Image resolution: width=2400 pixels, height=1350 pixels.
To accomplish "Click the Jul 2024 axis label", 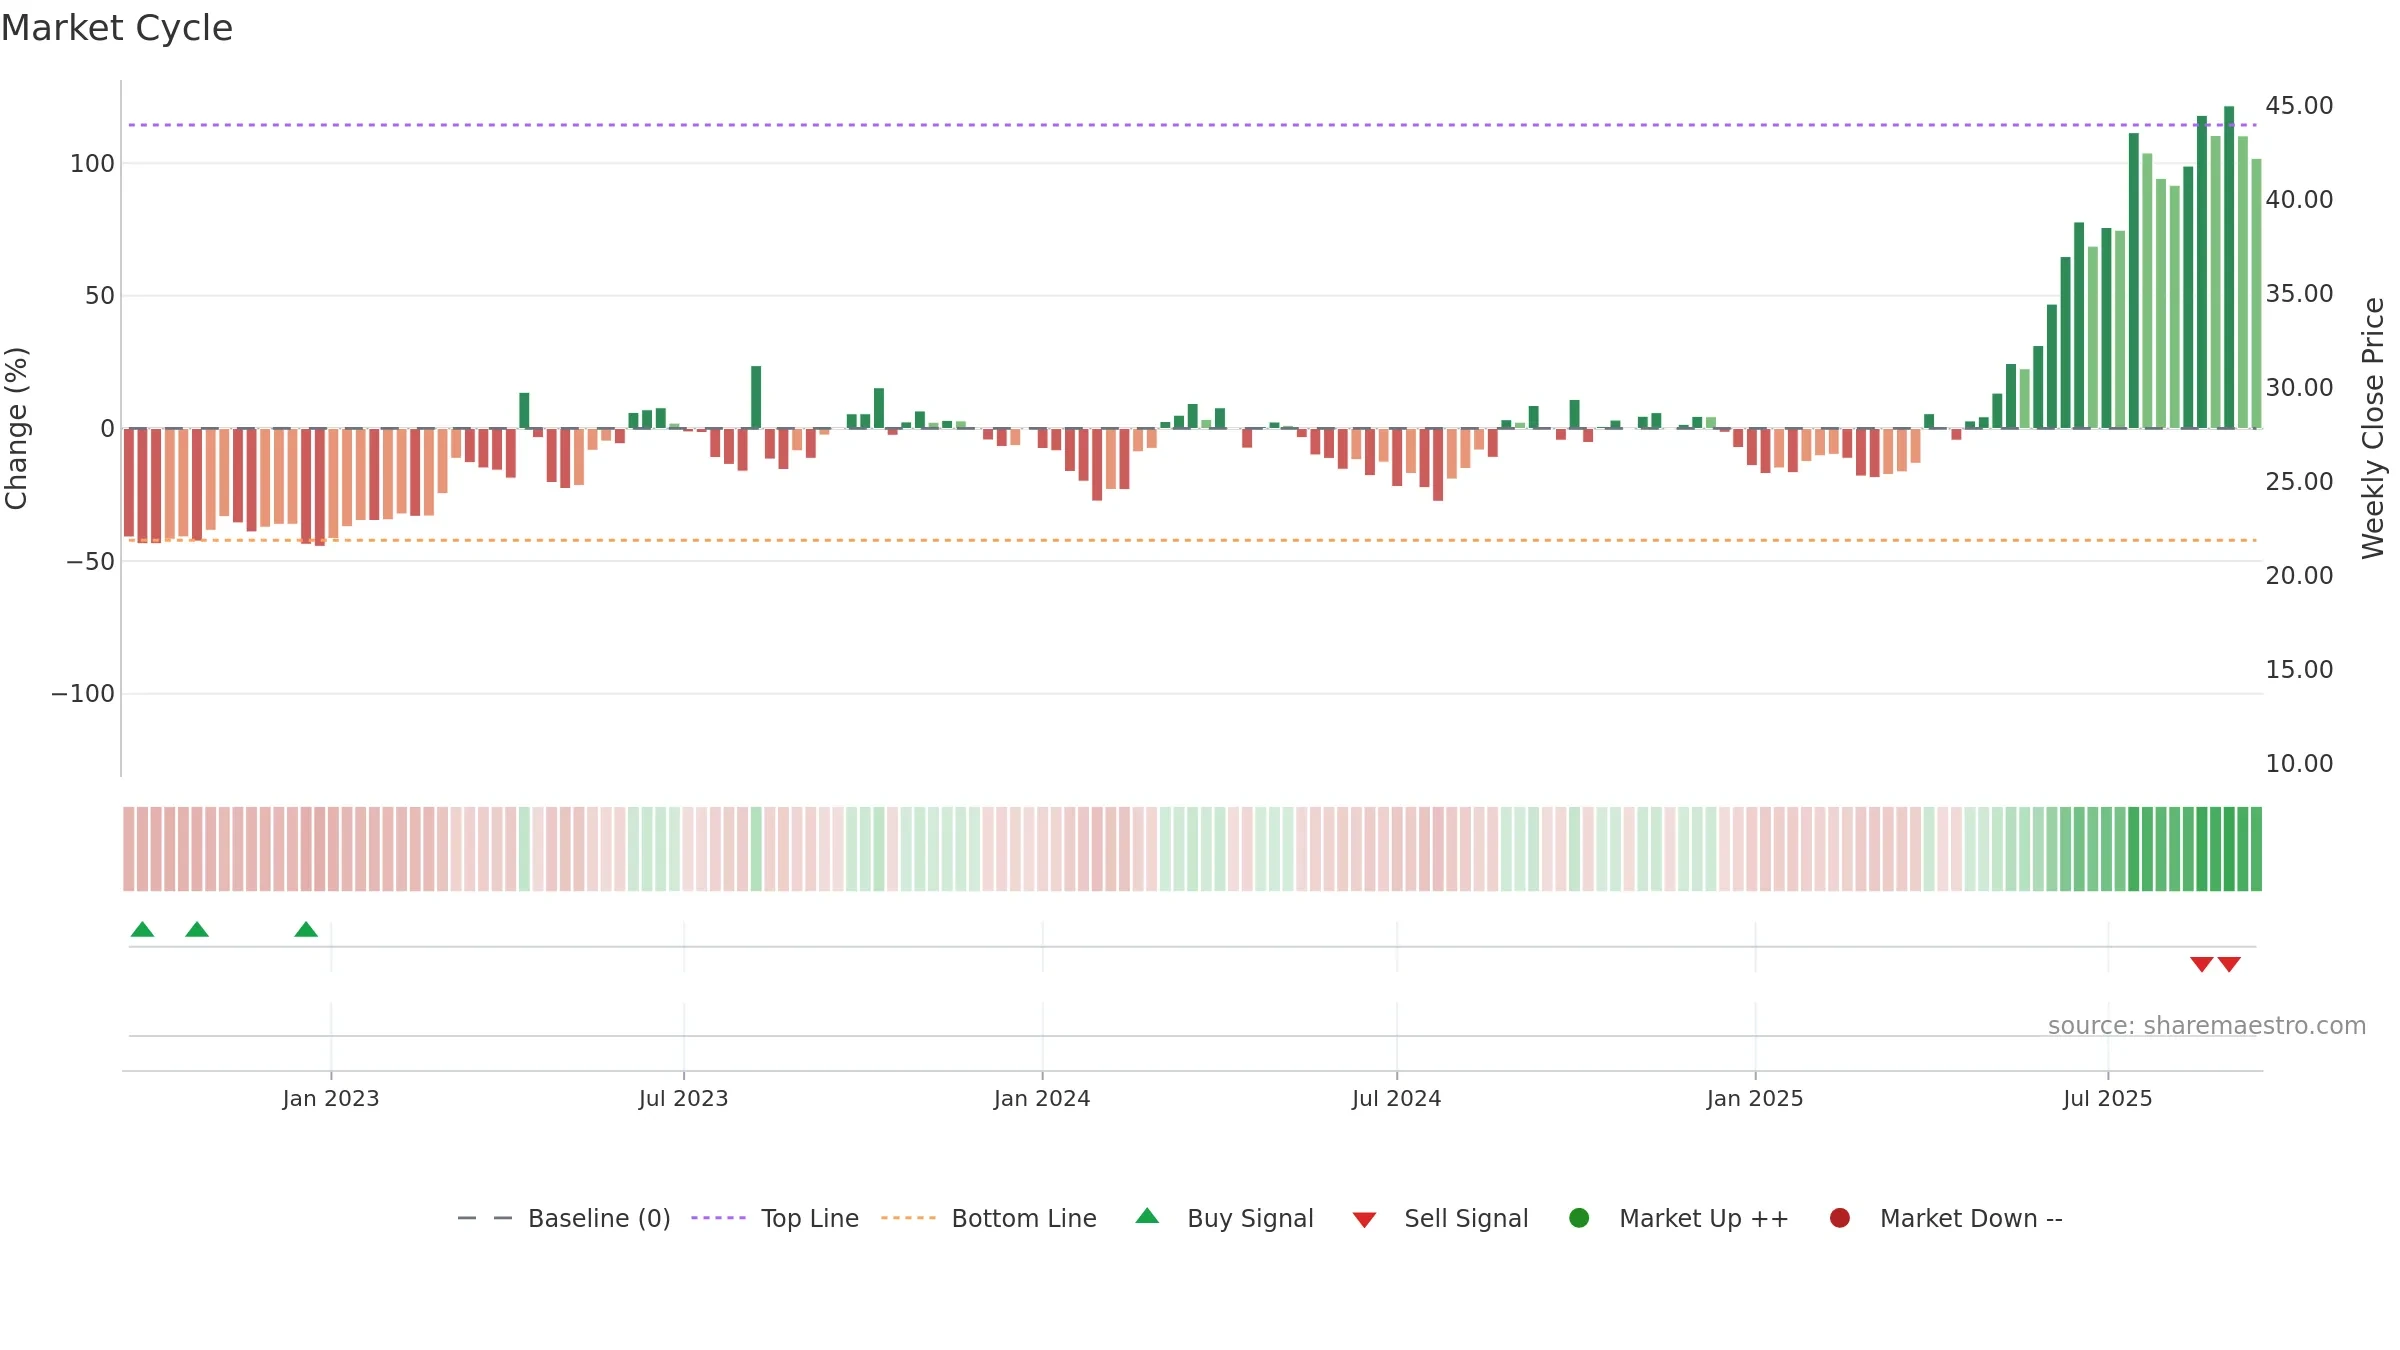I will pyautogui.click(x=1397, y=1098).
